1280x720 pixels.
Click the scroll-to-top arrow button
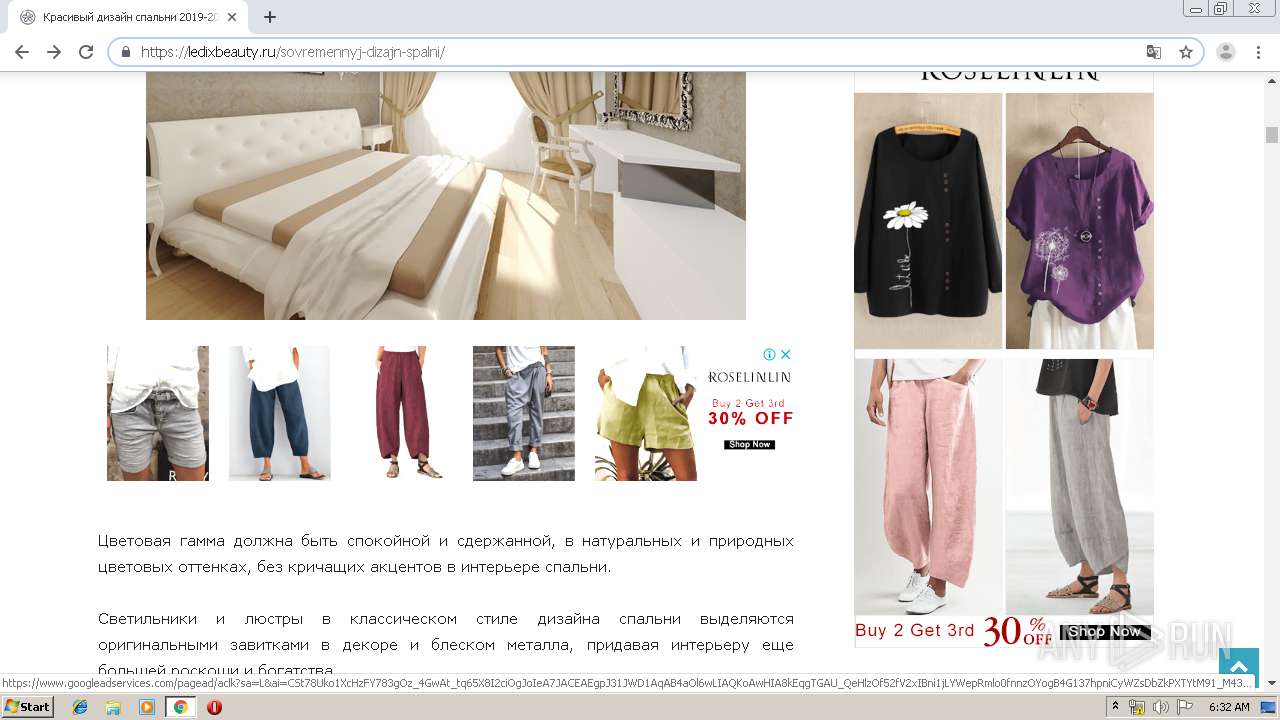pos(1238,667)
